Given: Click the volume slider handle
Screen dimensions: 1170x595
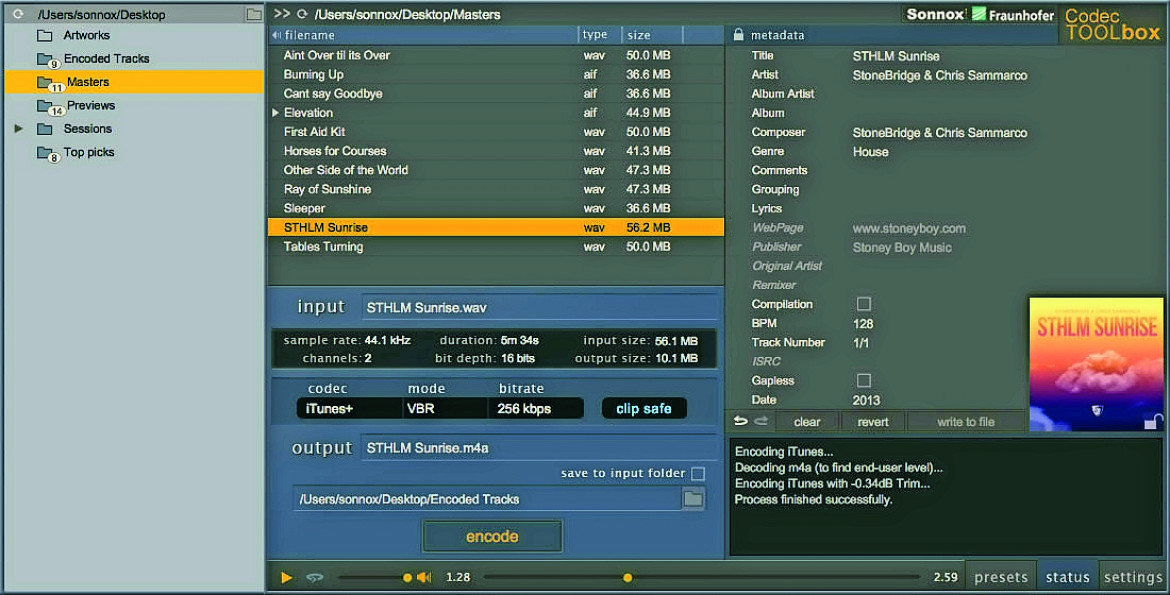Looking at the screenshot, I should pos(407,577).
